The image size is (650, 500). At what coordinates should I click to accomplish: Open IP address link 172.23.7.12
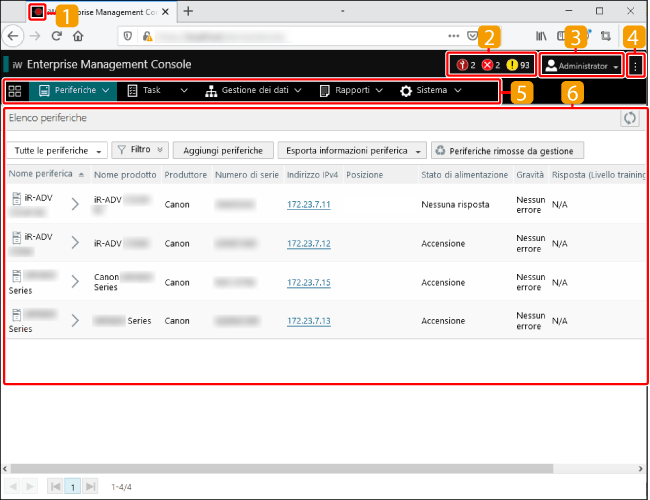pos(308,243)
